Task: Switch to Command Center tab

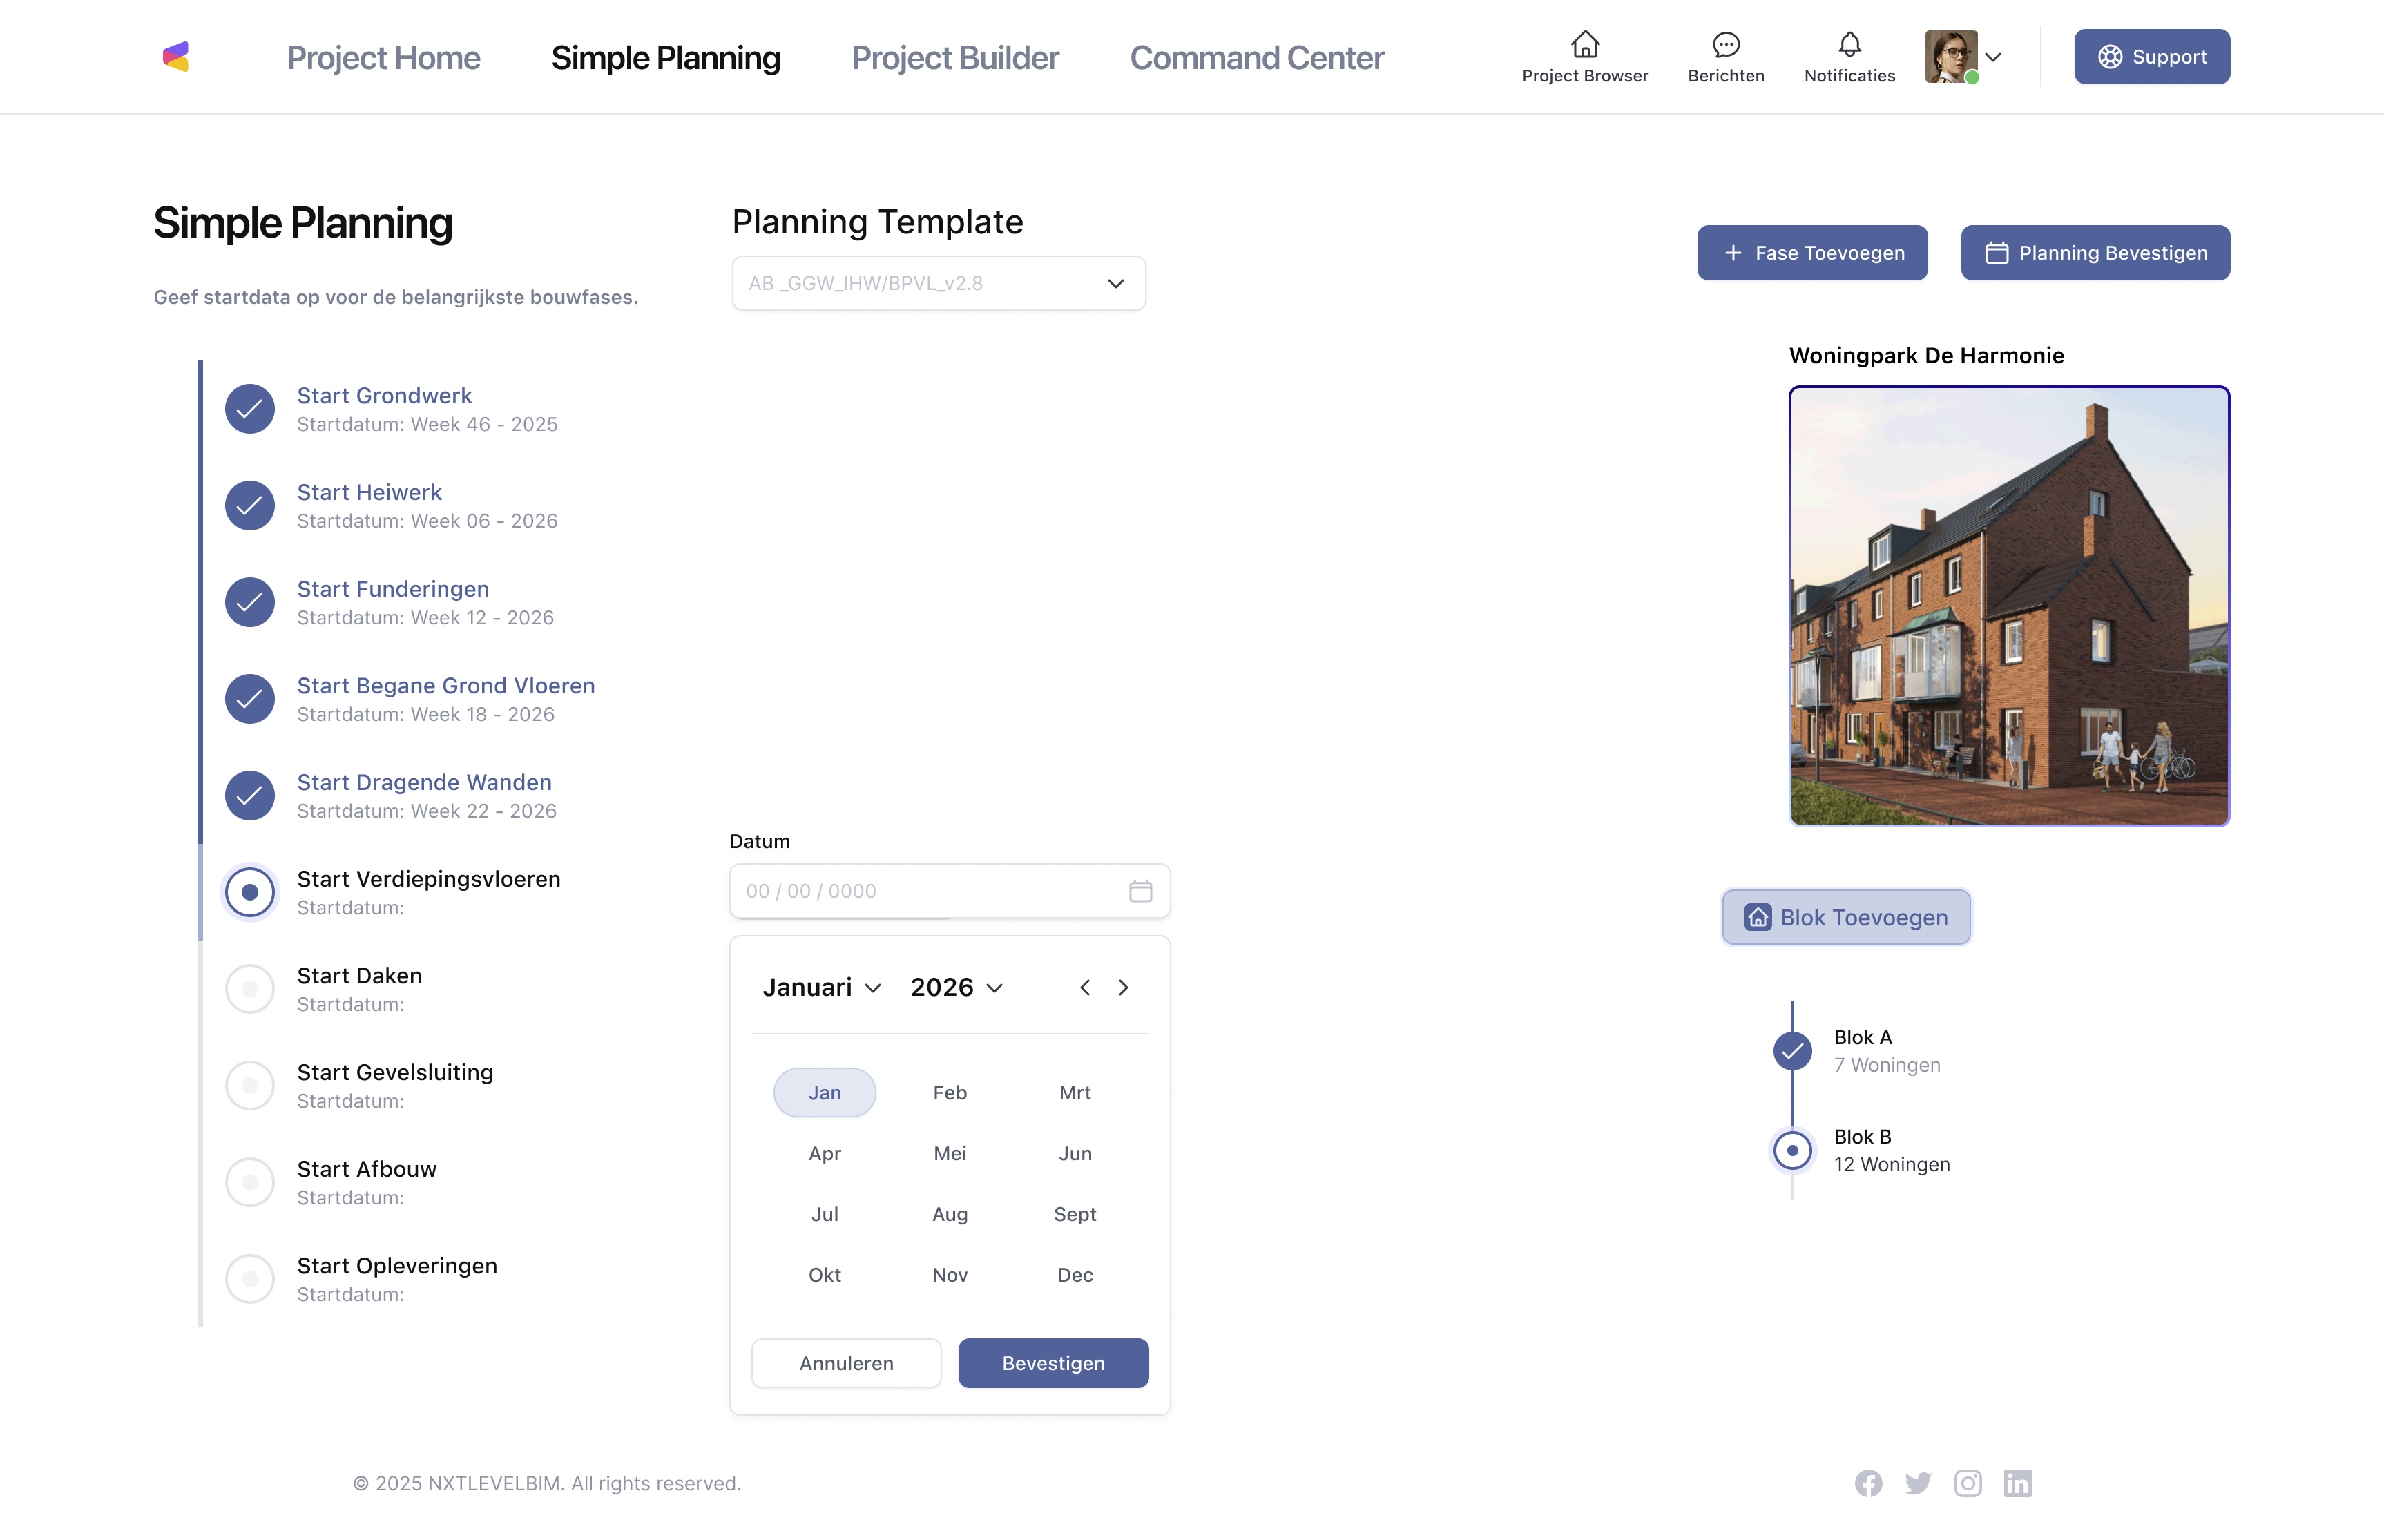Action: click(x=1256, y=58)
